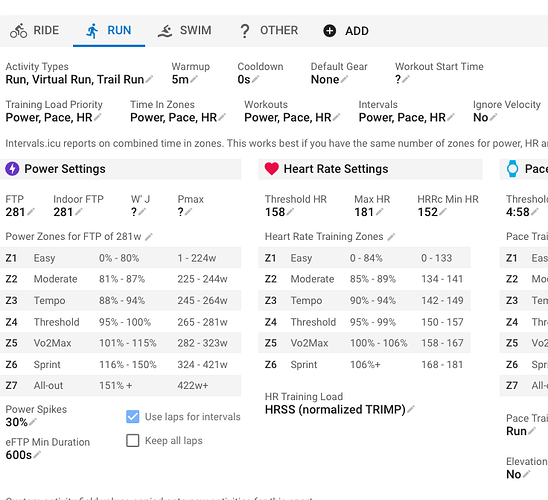
Task: Open Training Load Priority selection
Action: pos(53,117)
